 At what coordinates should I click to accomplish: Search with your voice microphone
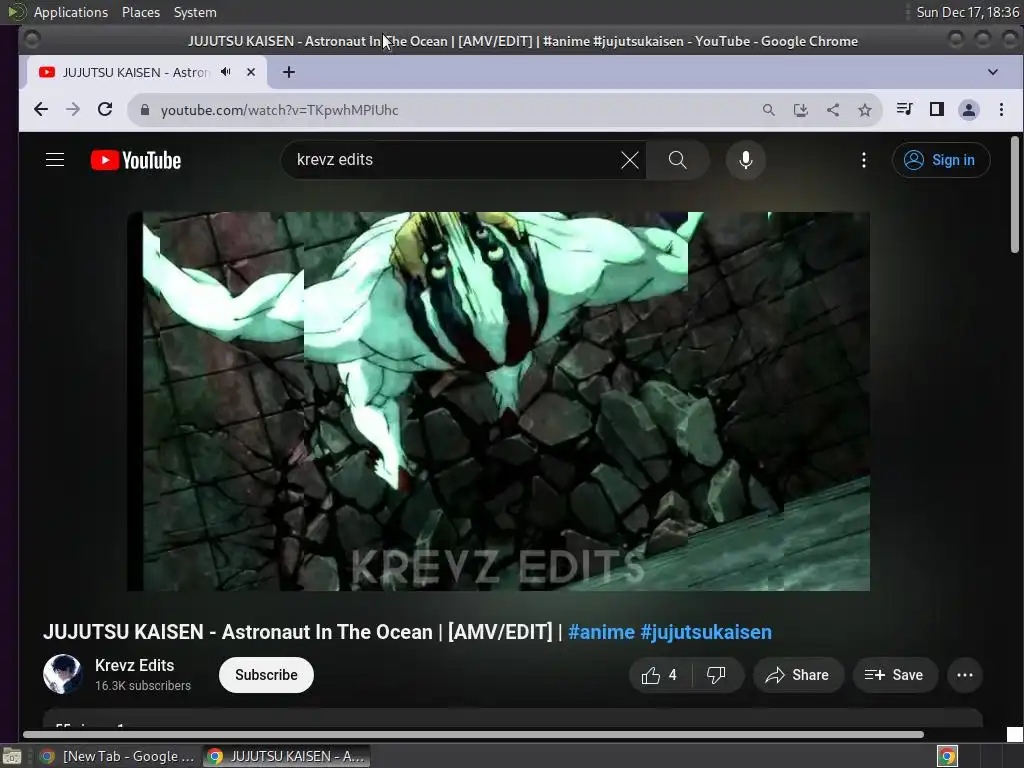(x=745, y=160)
